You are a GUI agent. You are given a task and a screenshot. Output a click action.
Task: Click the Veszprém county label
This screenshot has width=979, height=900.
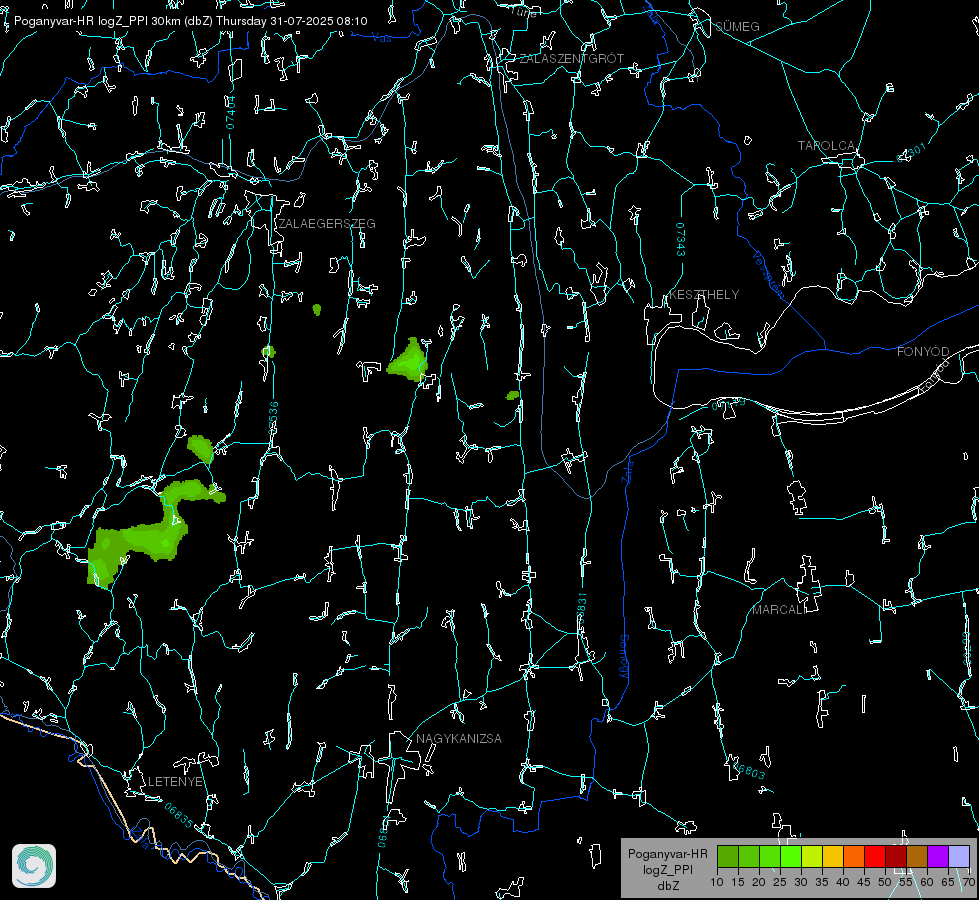point(768,274)
